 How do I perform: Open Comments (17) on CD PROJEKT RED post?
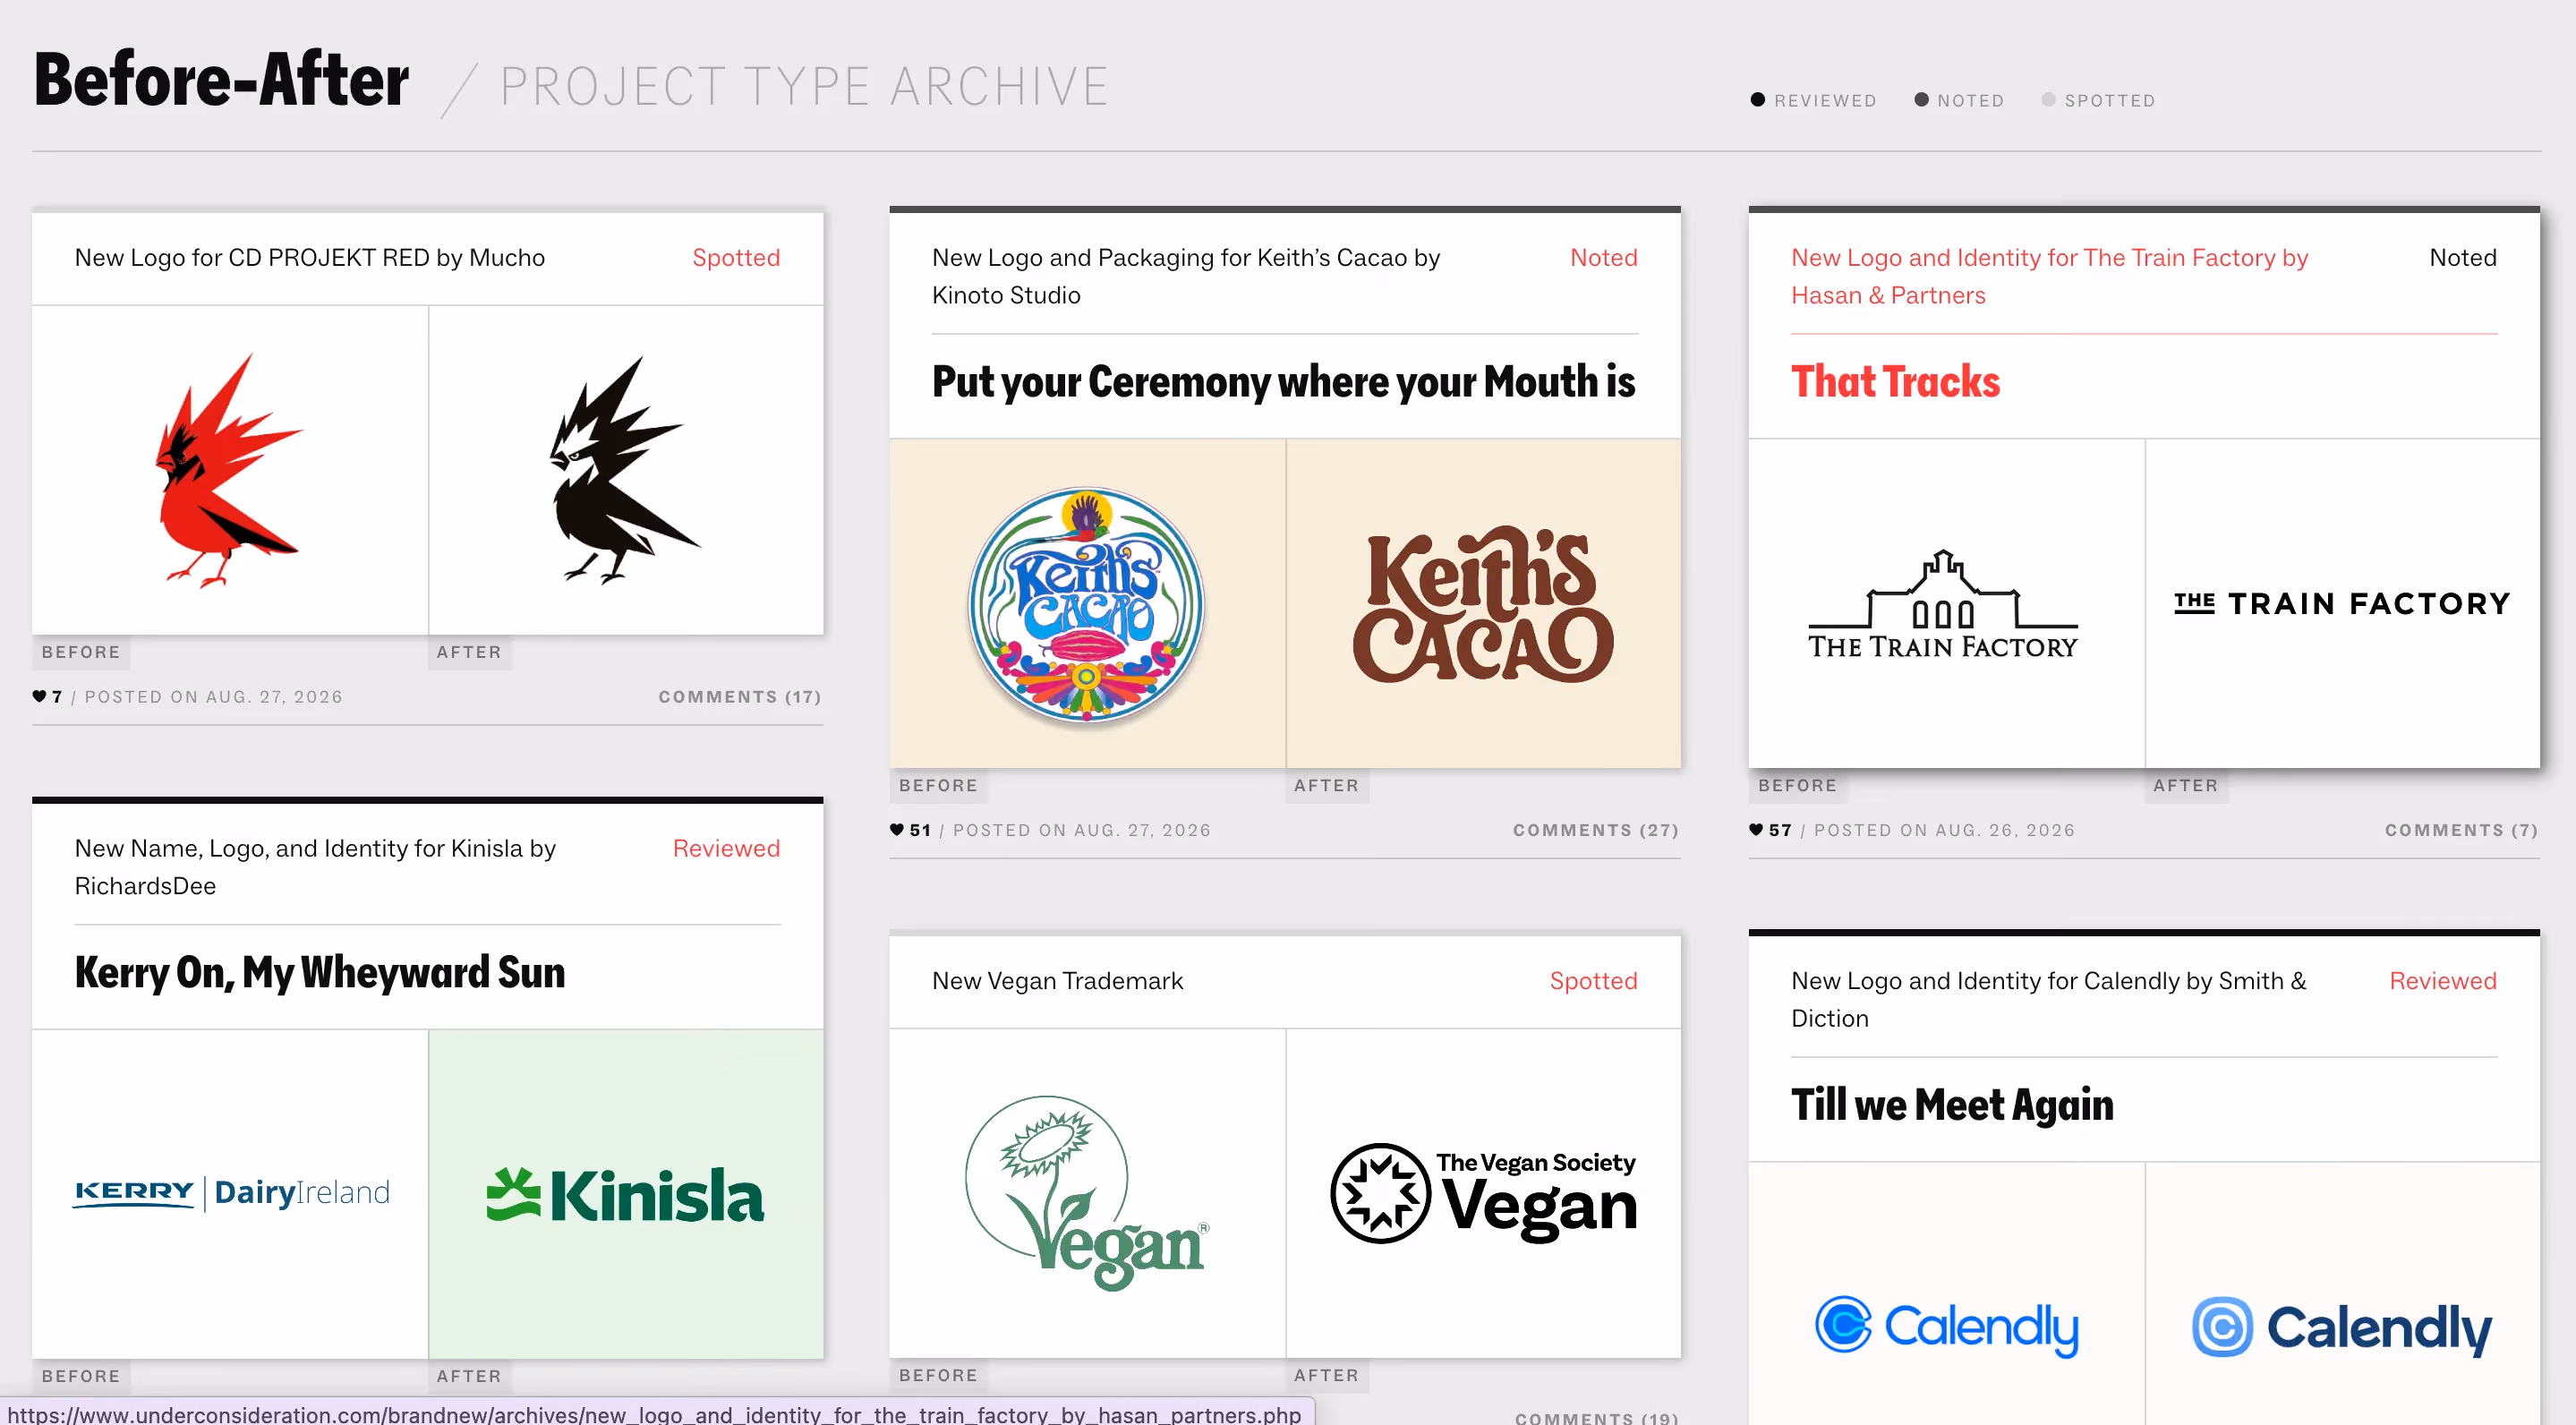coord(740,696)
